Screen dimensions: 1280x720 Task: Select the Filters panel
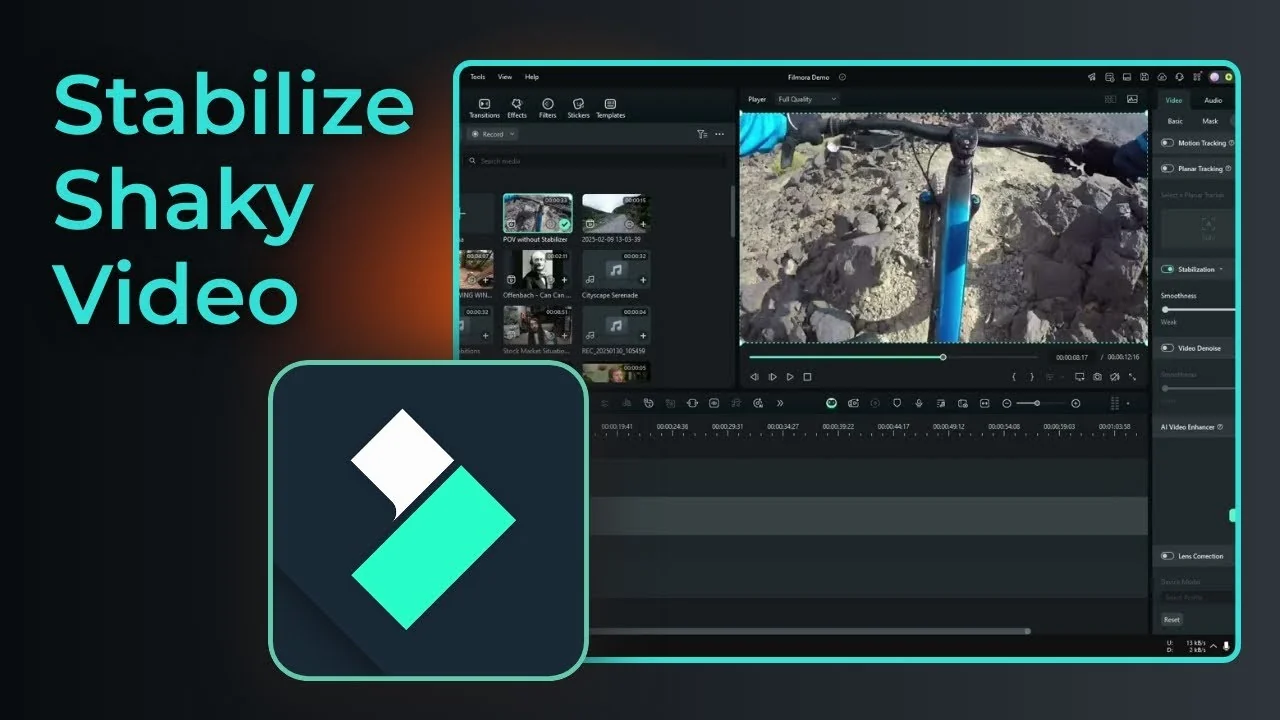(x=548, y=107)
